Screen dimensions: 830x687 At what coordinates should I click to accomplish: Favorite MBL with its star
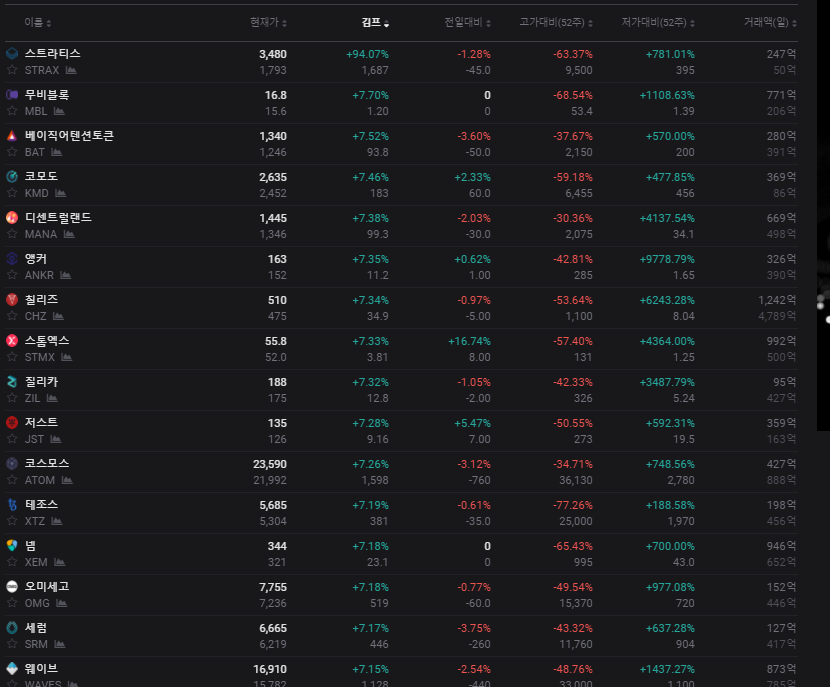12,111
